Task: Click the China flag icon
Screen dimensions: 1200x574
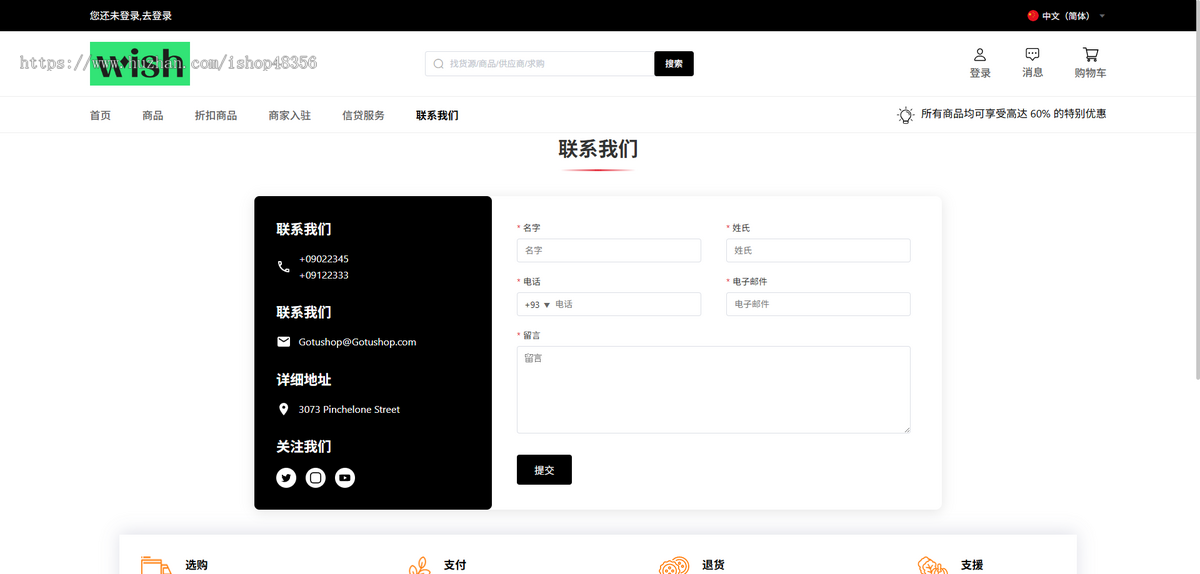Action: [x=1033, y=16]
